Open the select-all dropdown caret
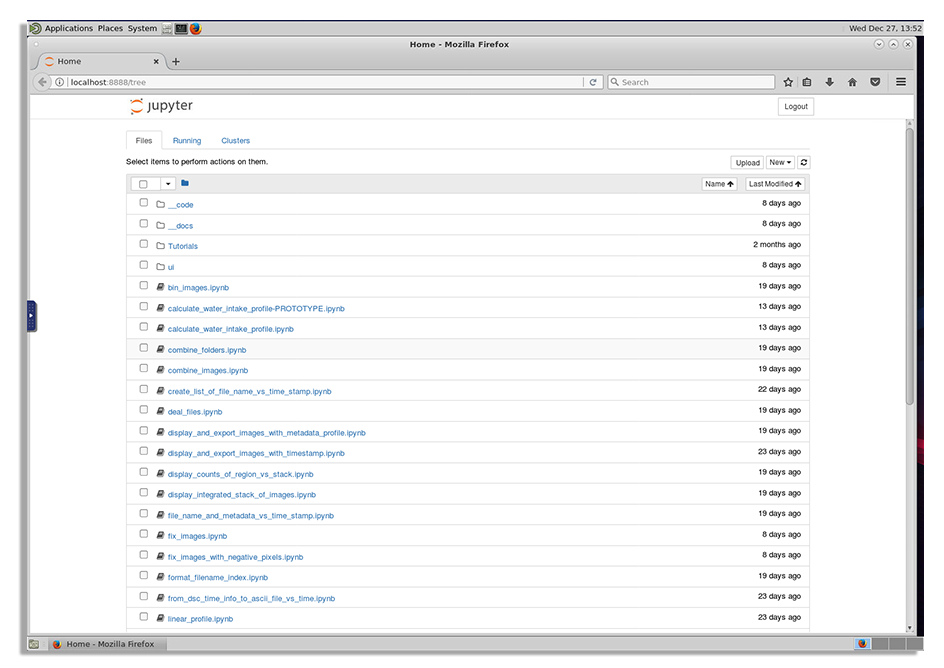Image resolution: width=944 pixels, height=668 pixels. 167,184
